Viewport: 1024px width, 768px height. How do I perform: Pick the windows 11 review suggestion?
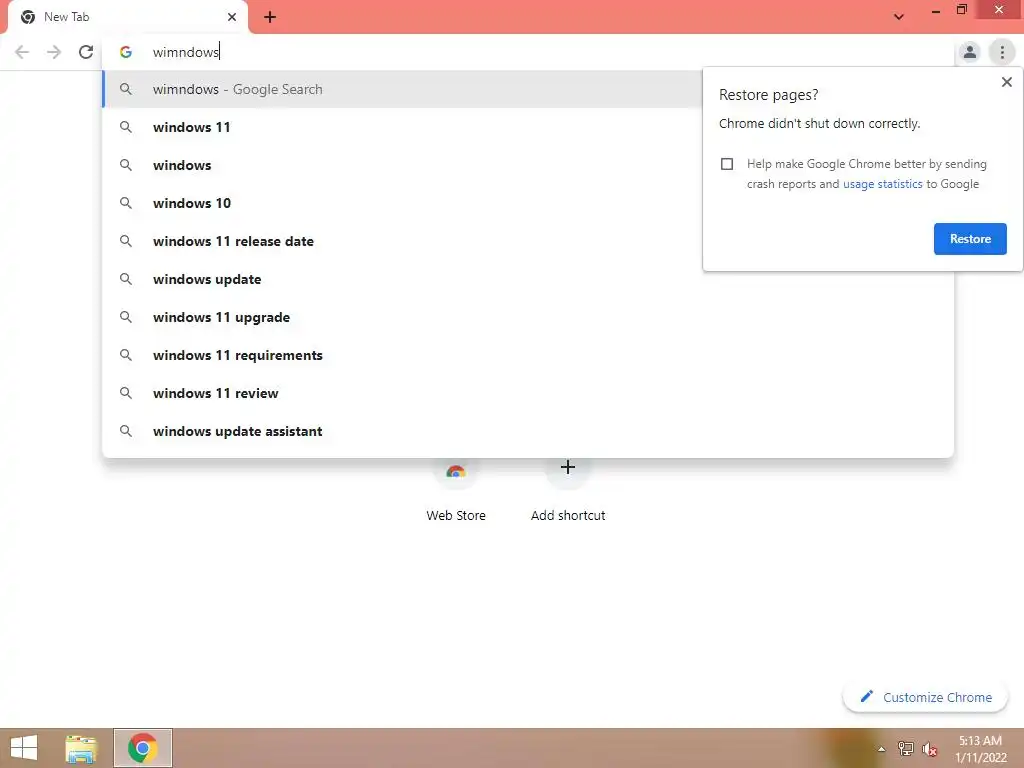[528, 392]
